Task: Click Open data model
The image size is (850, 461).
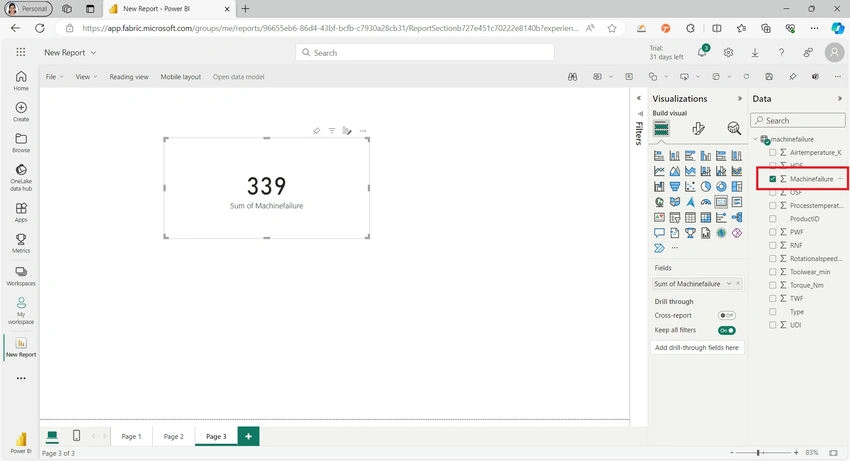Action: click(239, 76)
